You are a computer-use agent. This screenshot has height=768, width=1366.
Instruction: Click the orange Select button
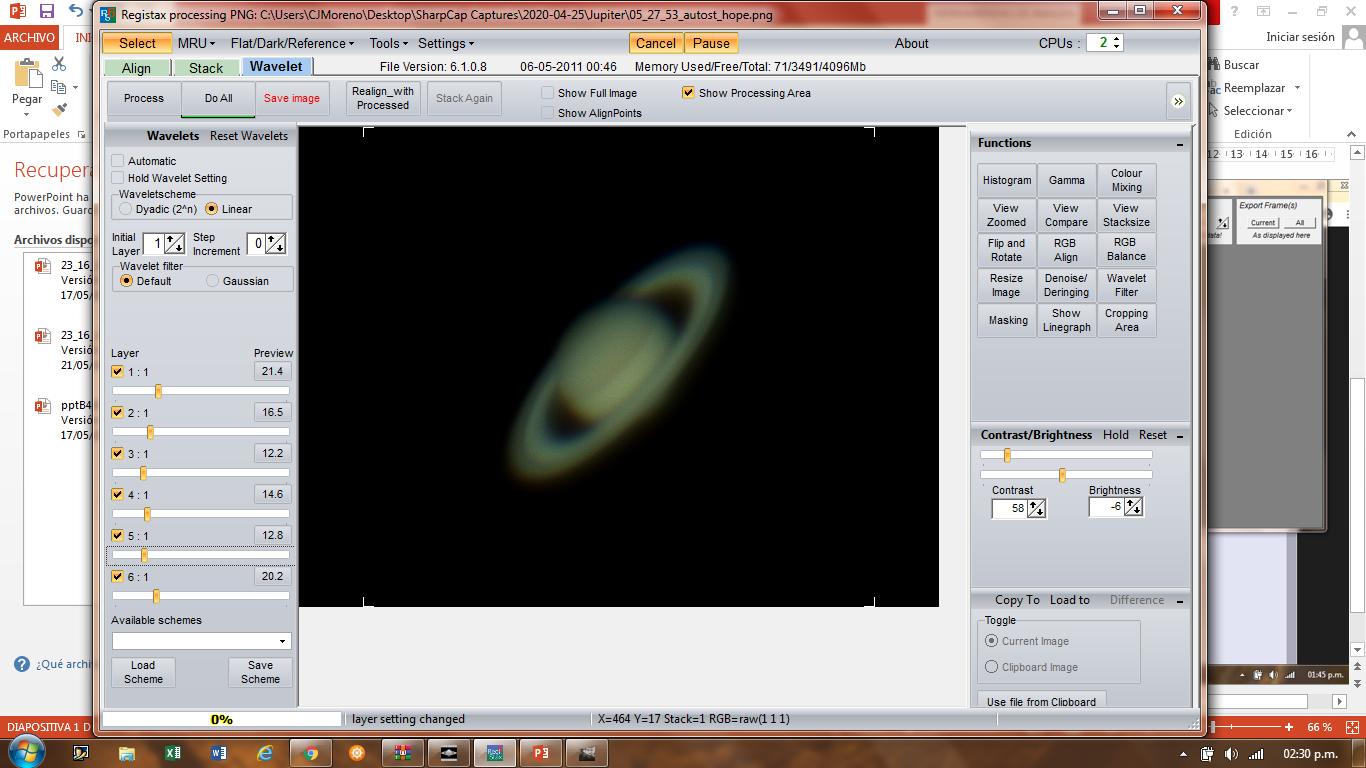[137, 43]
